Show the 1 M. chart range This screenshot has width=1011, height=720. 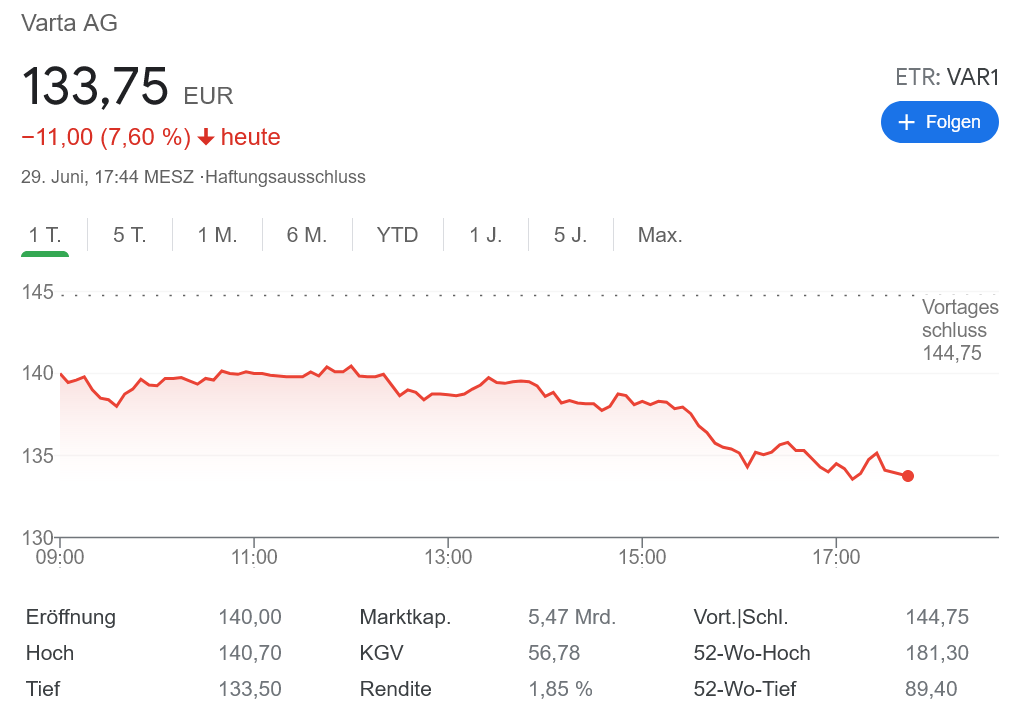217,236
